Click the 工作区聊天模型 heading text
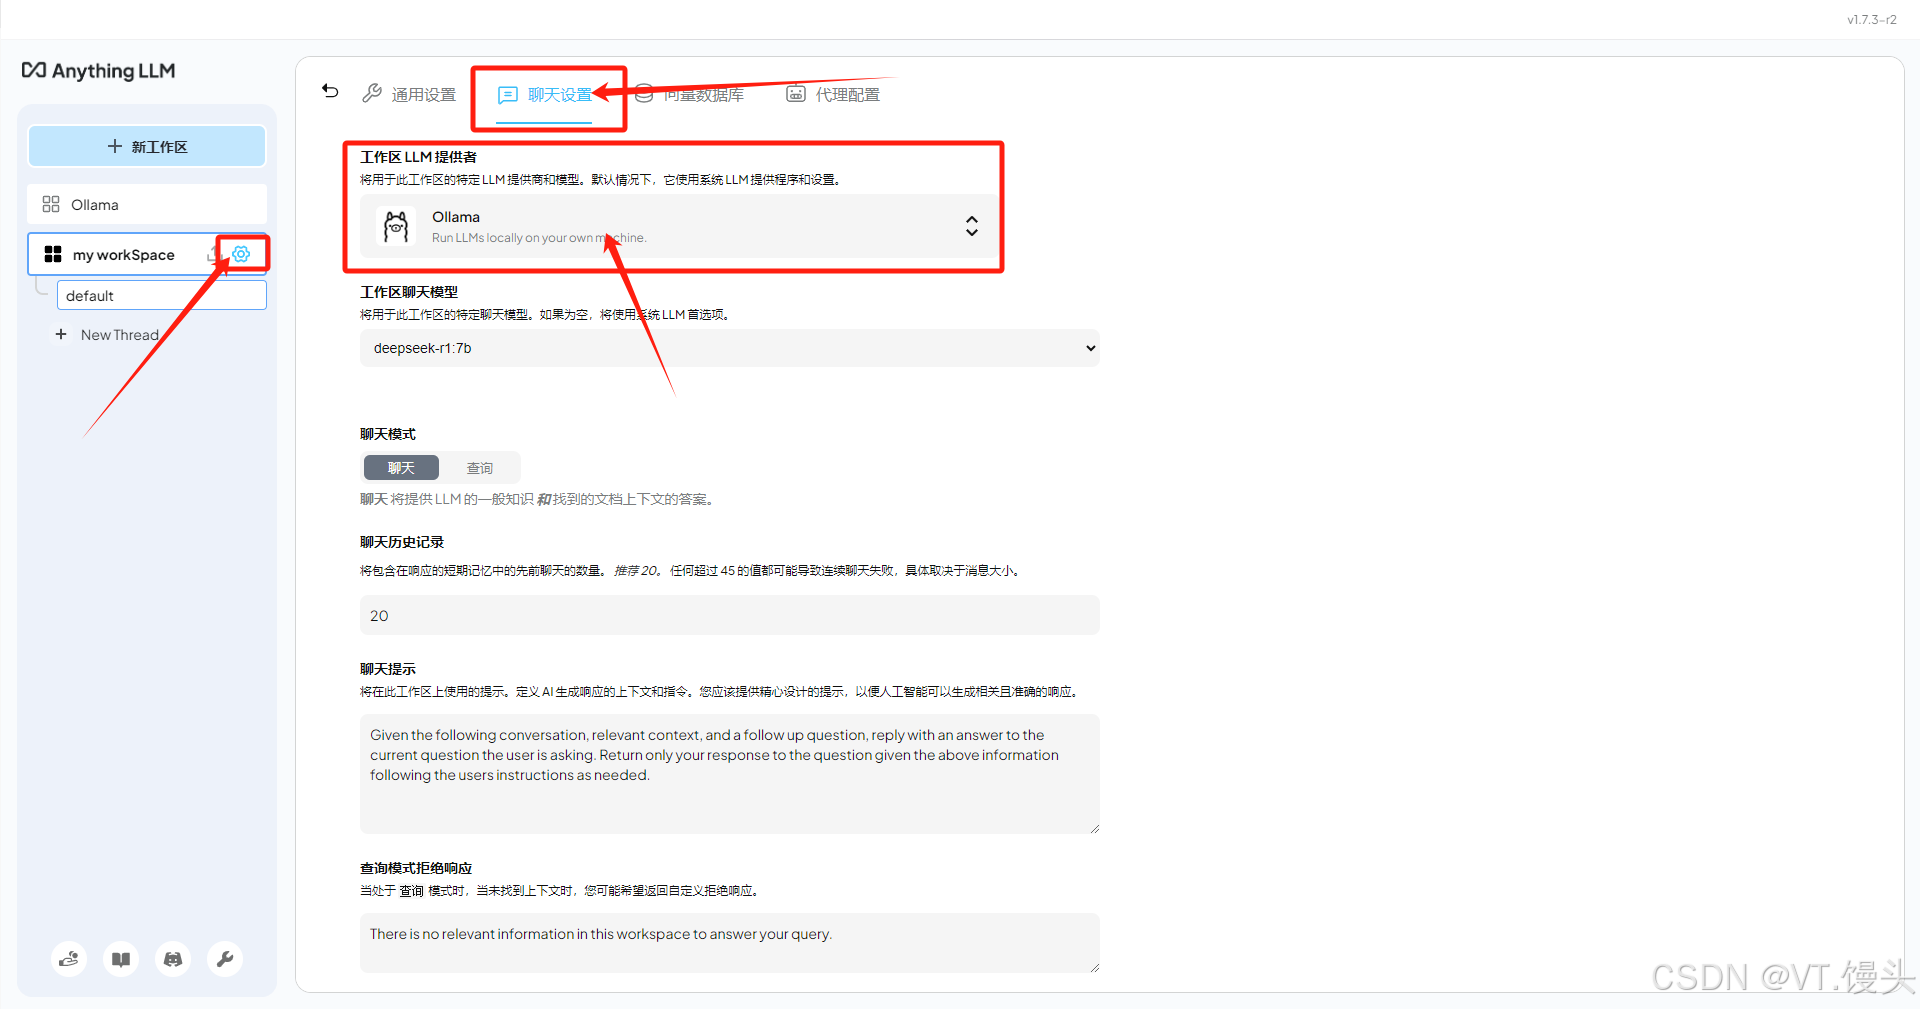The width and height of the screenshot is (1920, 1009). [409, 292]
